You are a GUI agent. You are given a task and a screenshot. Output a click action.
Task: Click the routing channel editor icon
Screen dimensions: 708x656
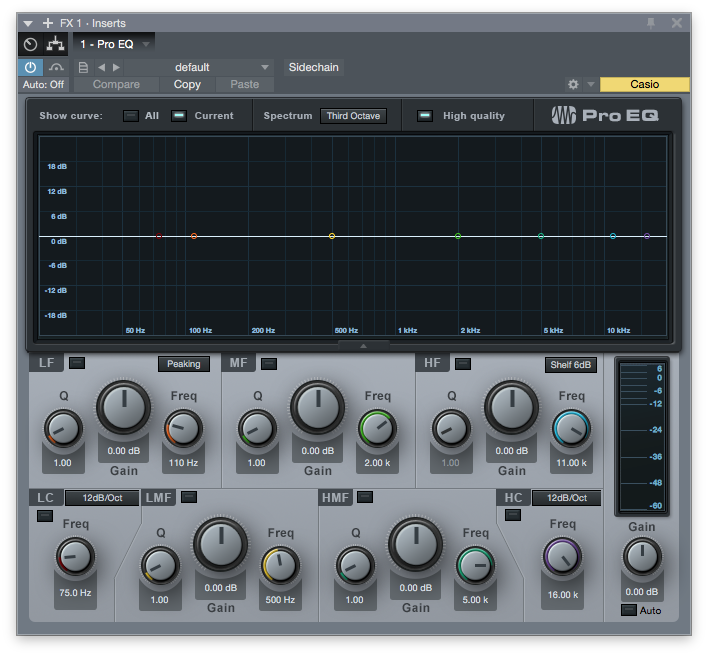click(x=55, y=45)
